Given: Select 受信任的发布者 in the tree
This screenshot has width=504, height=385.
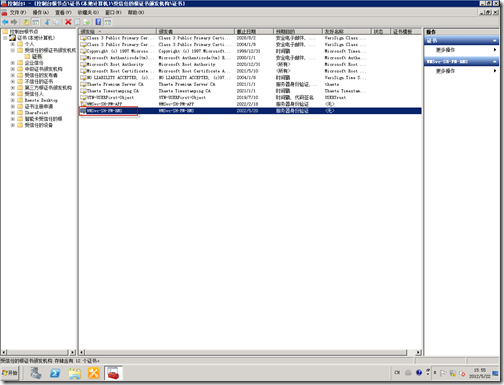Looking at the screenshot, I should click(x=41, y=75).
